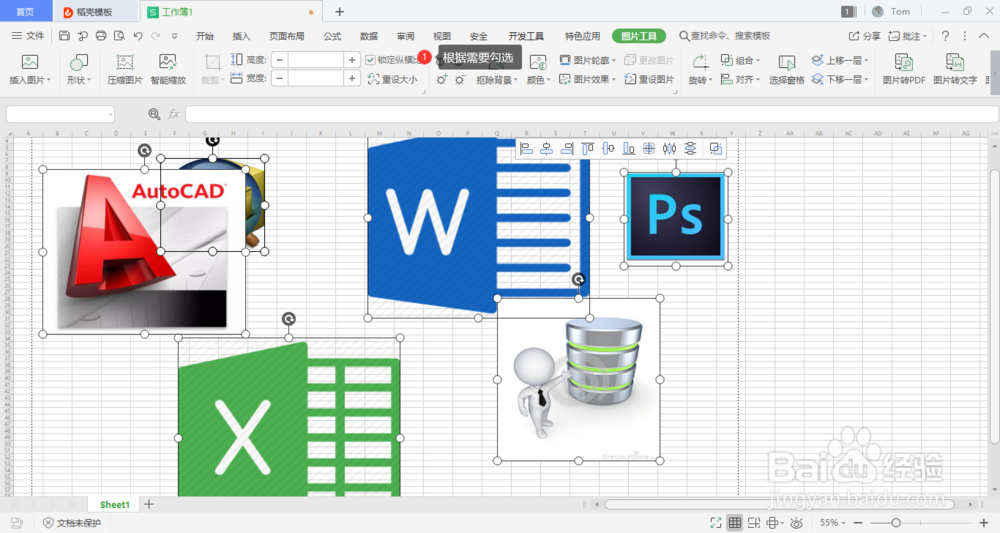Open the Shapes (形状) tool

(79, 69)
